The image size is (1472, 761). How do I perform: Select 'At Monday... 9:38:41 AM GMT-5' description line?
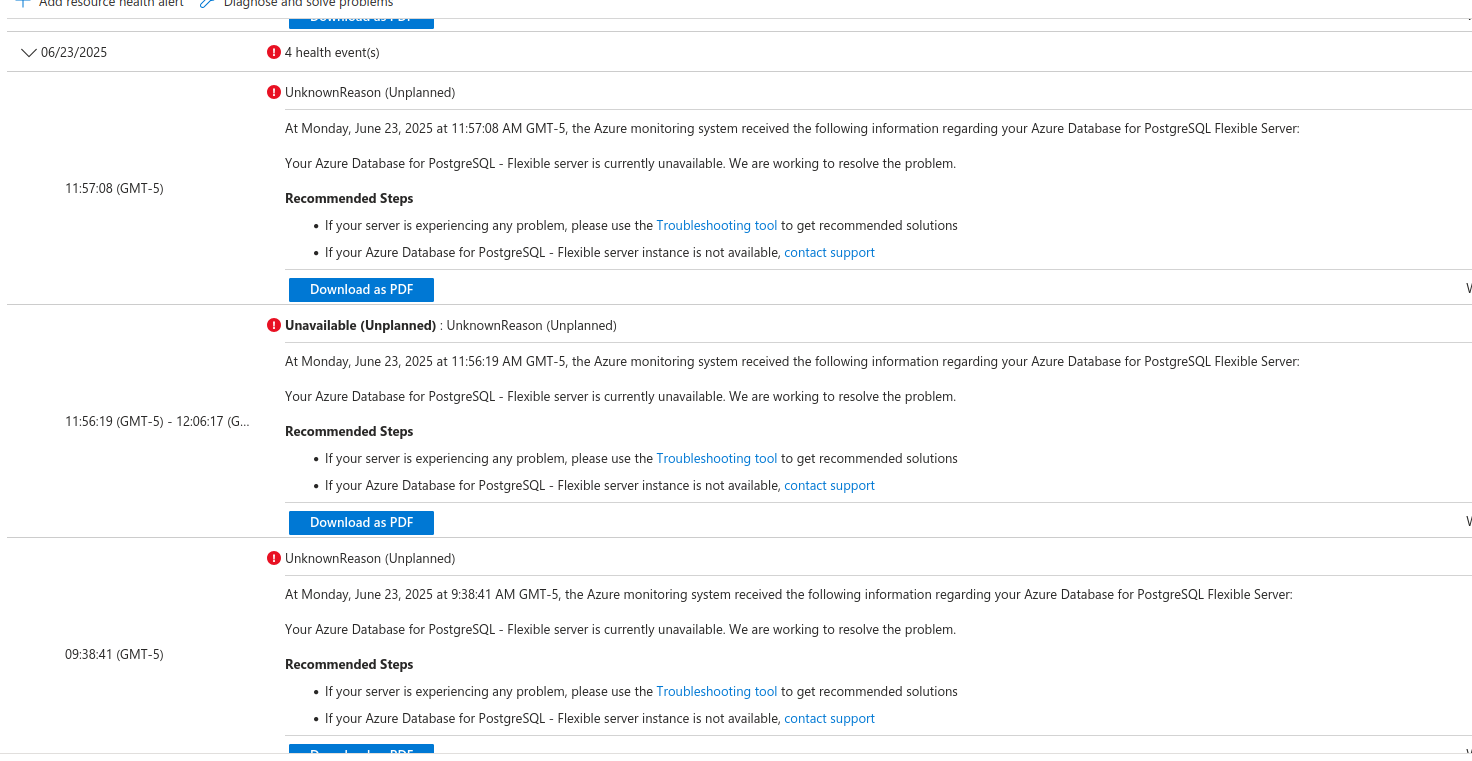[789, 594]
